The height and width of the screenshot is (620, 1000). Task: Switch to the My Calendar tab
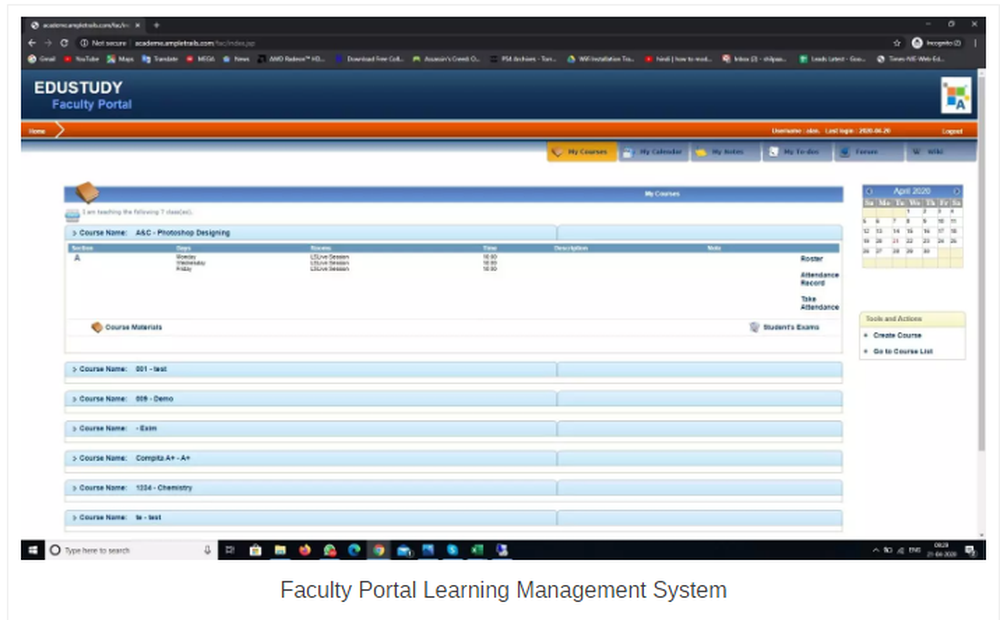point(654,152)
